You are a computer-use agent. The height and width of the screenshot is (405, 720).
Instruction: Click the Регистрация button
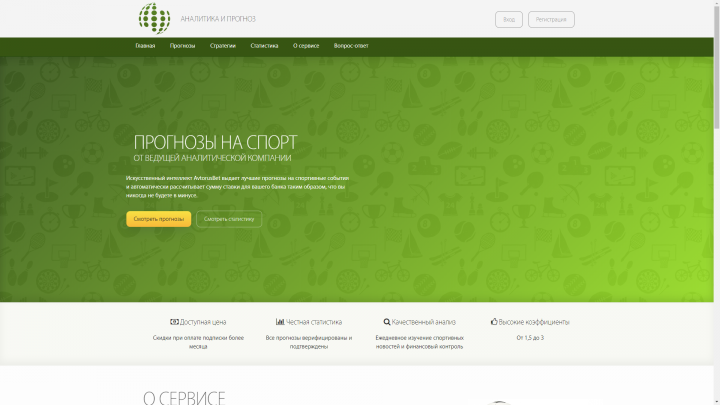coord(551,19)
